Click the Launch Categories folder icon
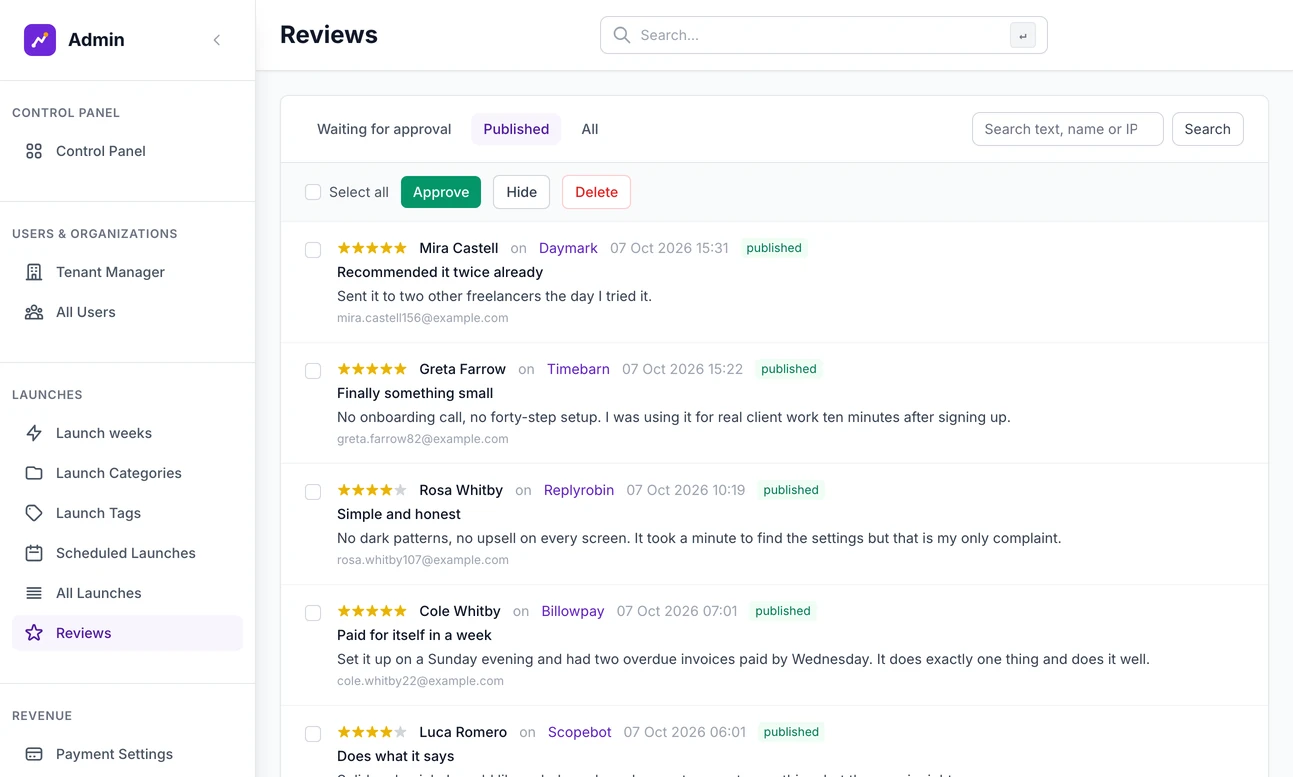The height and width of the screenshot is (777, 1293). [34, 473]
